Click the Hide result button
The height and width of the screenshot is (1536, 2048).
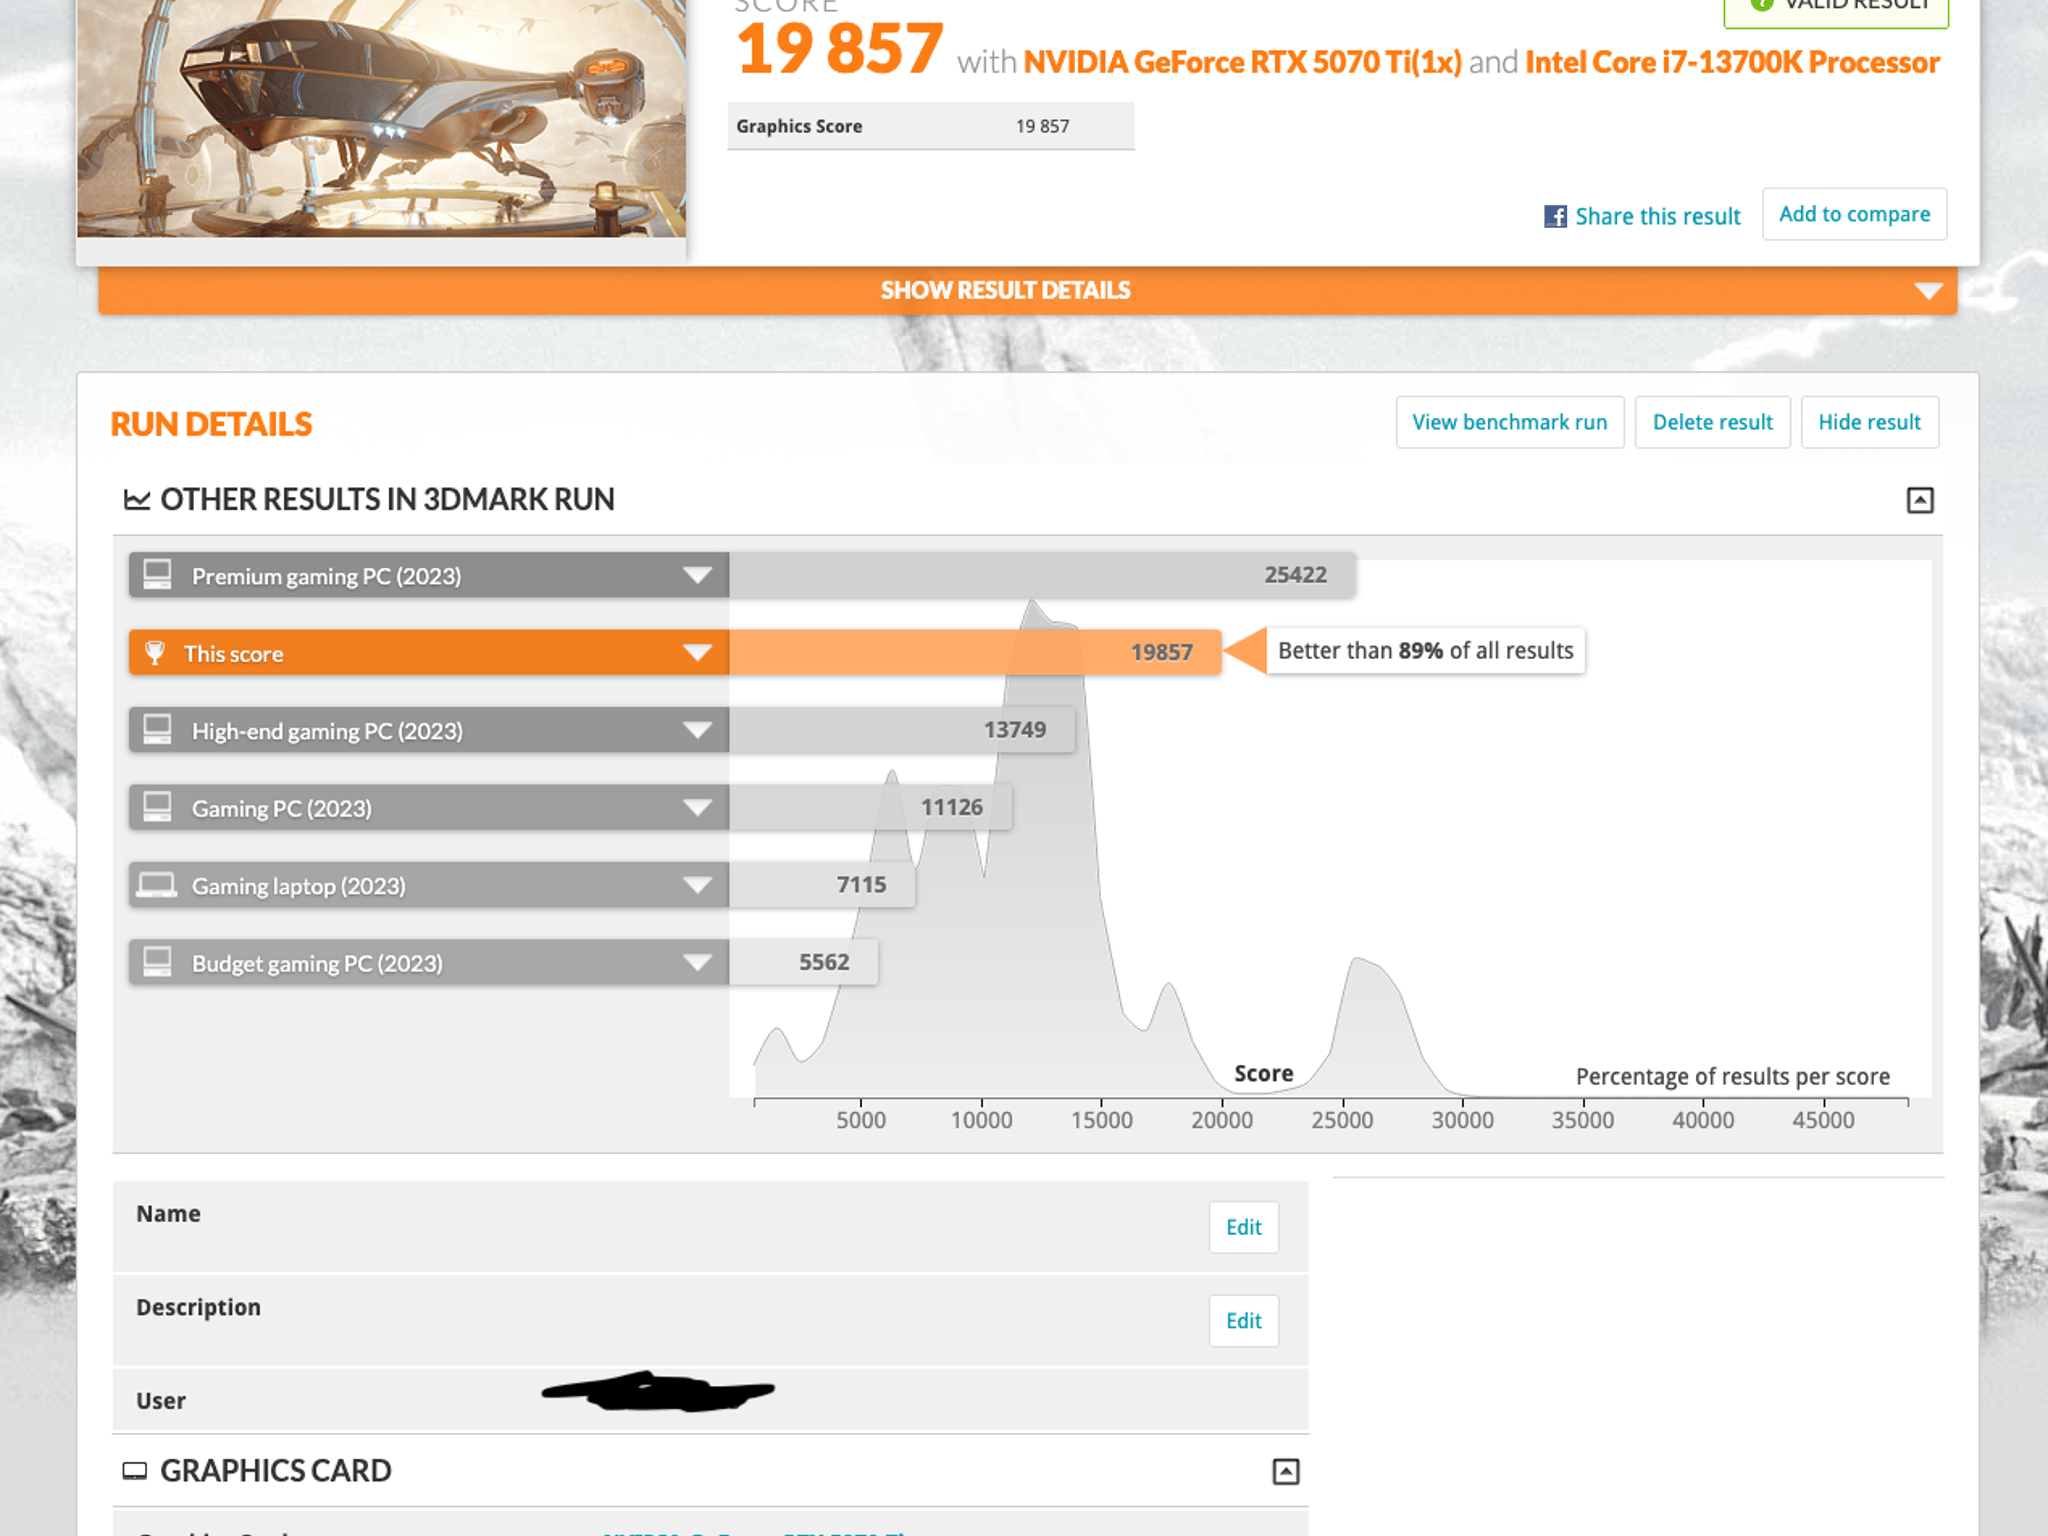click(x=1870, y=422)
